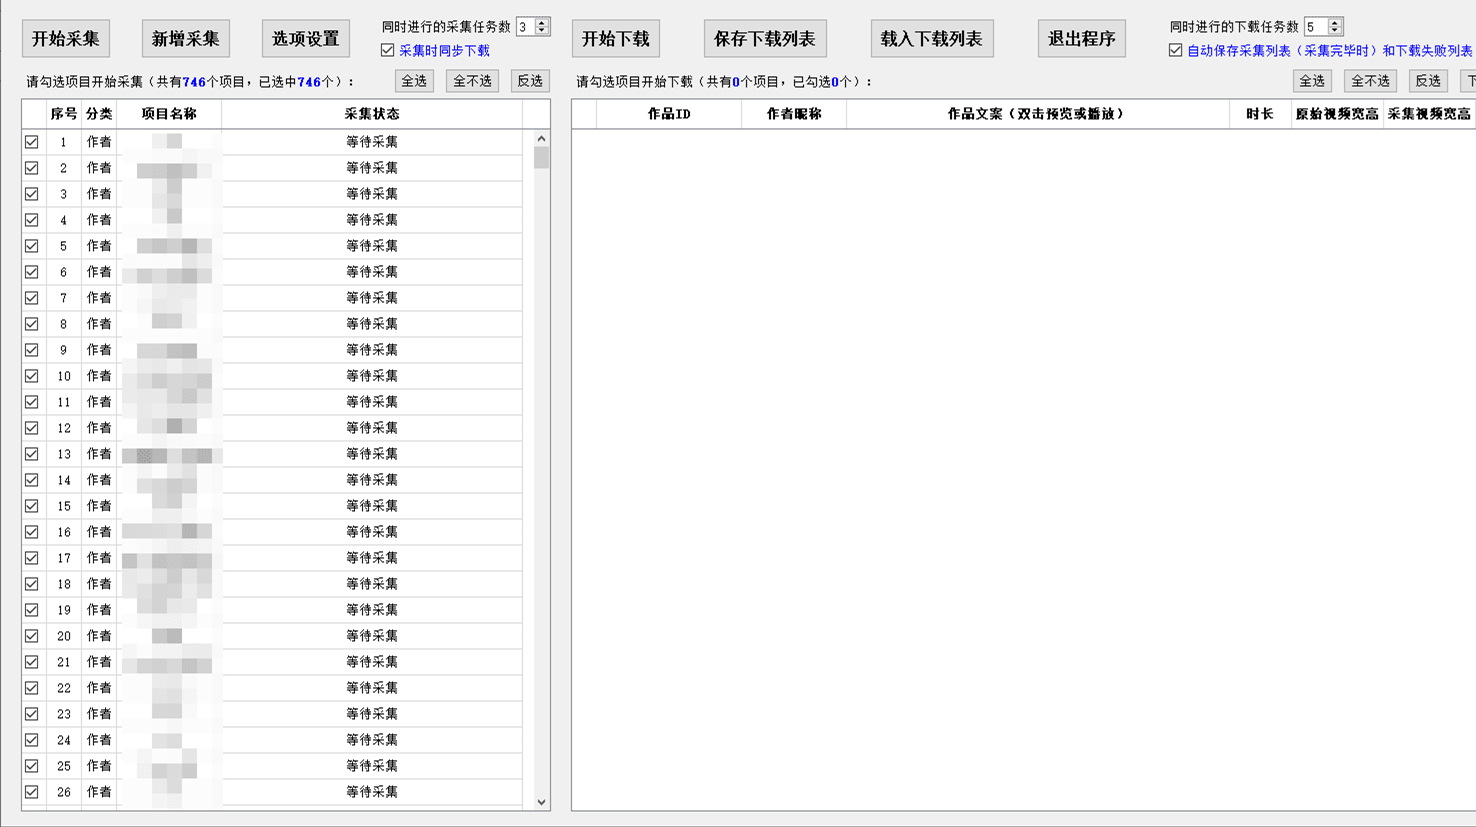Decrease 下载任务数 with down stepper arrow
Viewport: 1476px width, 827px height.
pos(1335,31)
